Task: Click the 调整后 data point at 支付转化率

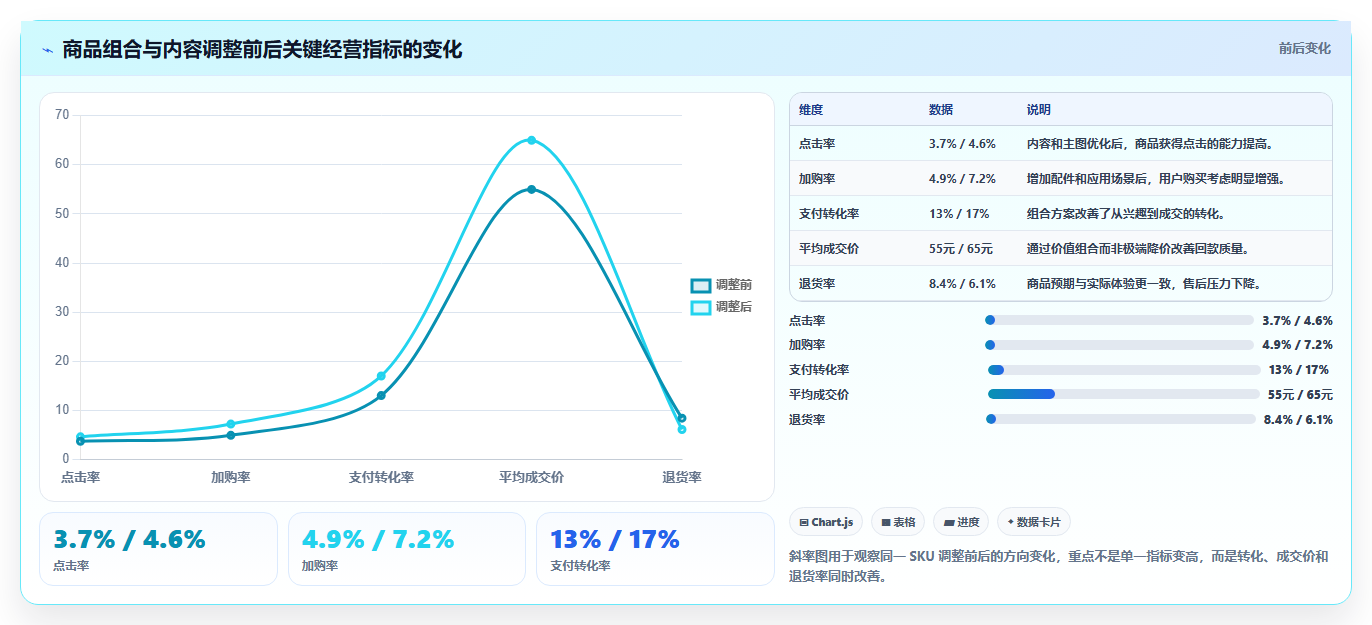Action: [x=381, y=376]
